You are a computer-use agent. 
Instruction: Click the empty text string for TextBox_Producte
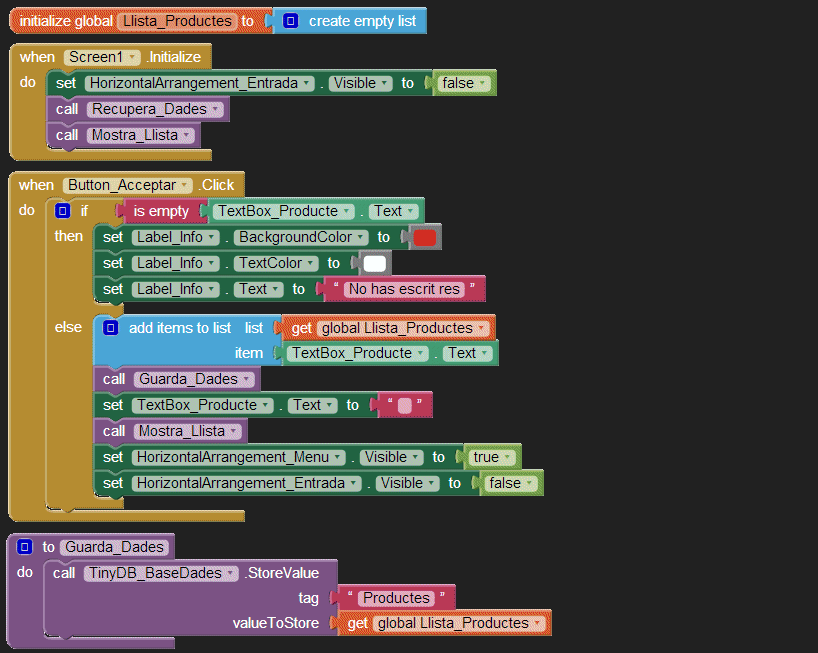[x=403, y=405]
